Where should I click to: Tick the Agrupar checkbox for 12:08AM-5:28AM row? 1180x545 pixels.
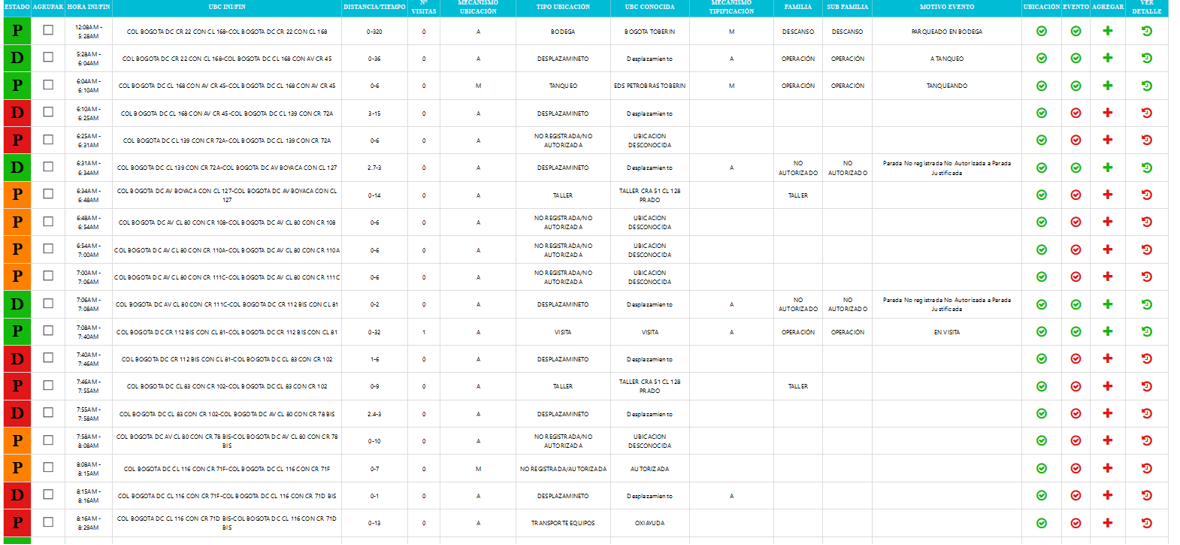pos(48,31)
